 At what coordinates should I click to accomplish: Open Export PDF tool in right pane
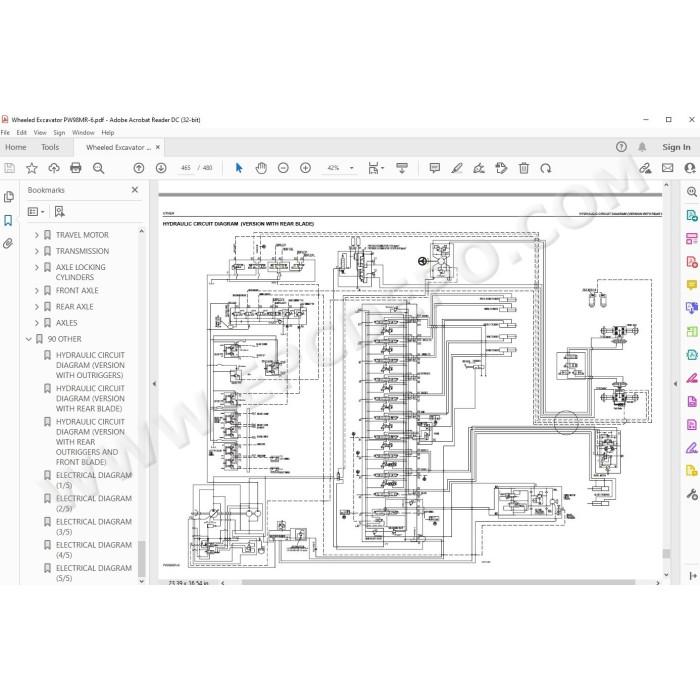tap(691, 216)
